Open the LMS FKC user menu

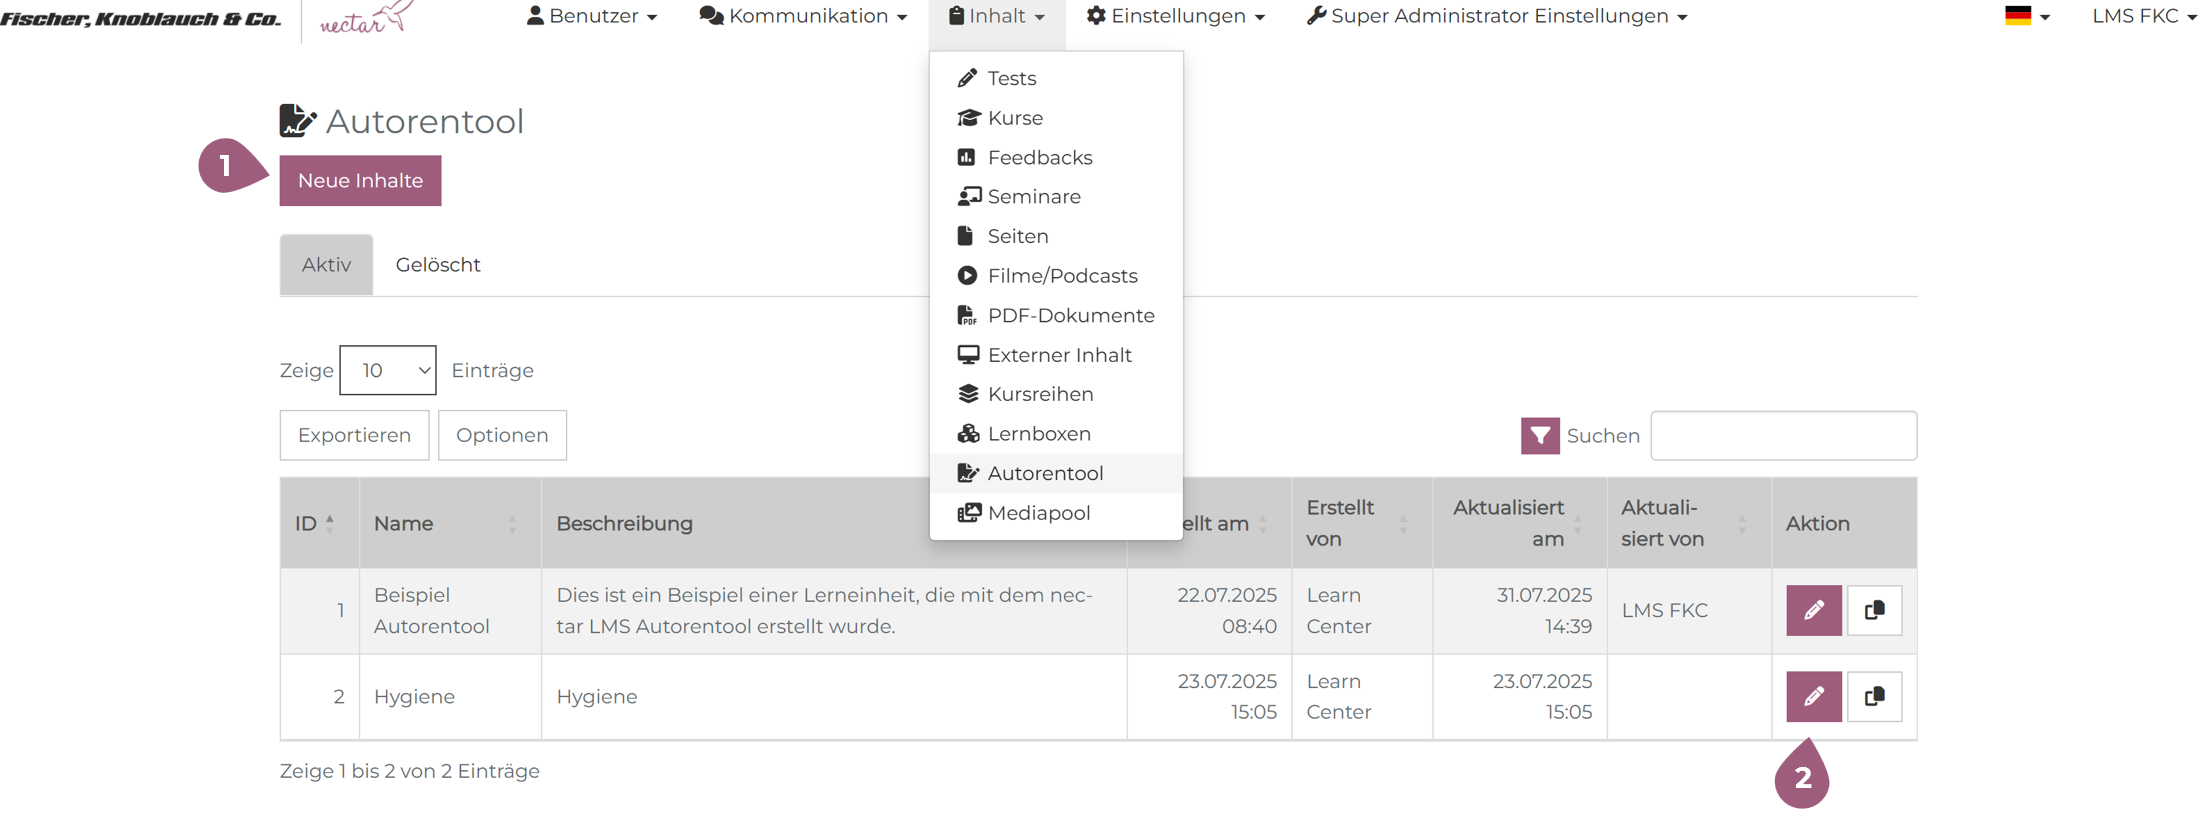tap(2143, 17)
